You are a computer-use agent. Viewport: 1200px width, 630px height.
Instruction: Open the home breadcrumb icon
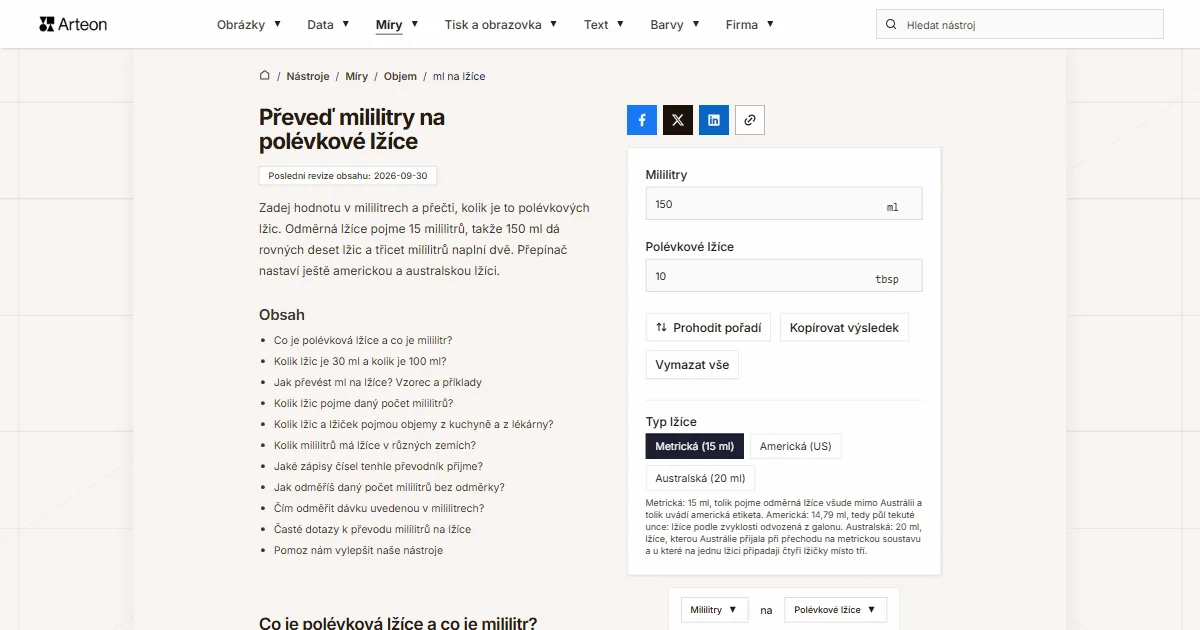click(x=265, y=76)
